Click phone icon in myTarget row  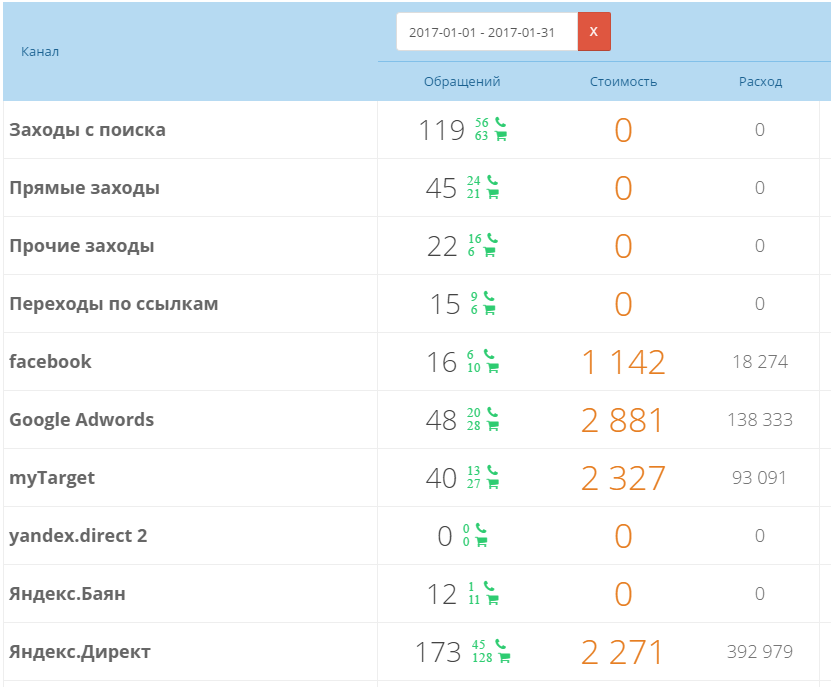point(492,470)
